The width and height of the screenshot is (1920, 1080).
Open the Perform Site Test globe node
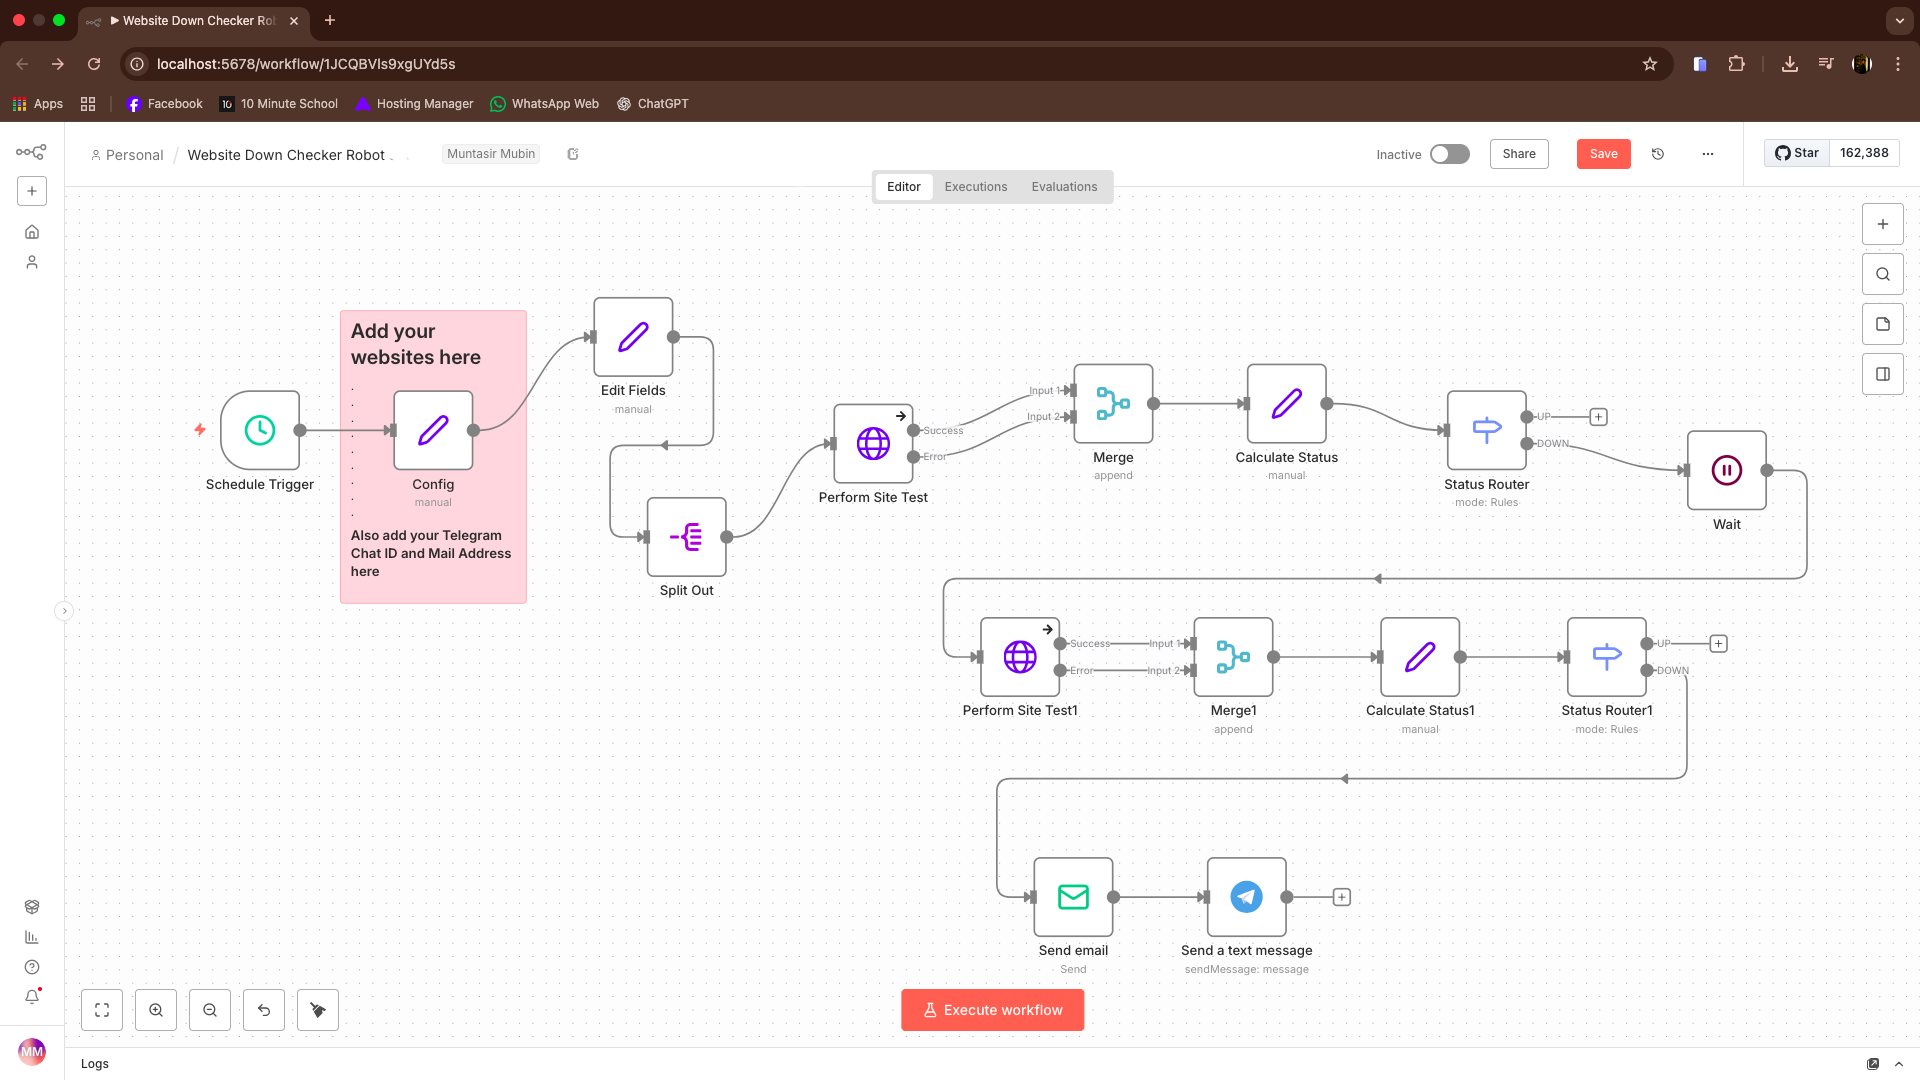(873, 444)
